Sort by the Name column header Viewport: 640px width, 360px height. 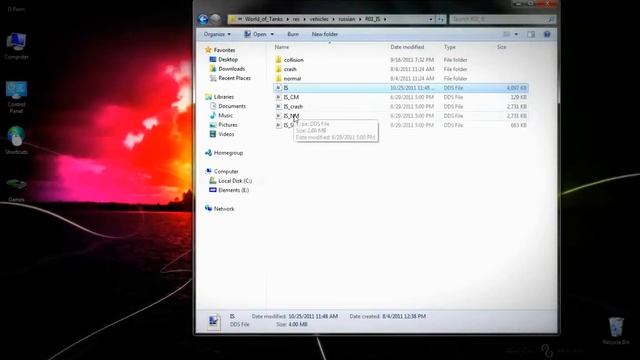282,47
